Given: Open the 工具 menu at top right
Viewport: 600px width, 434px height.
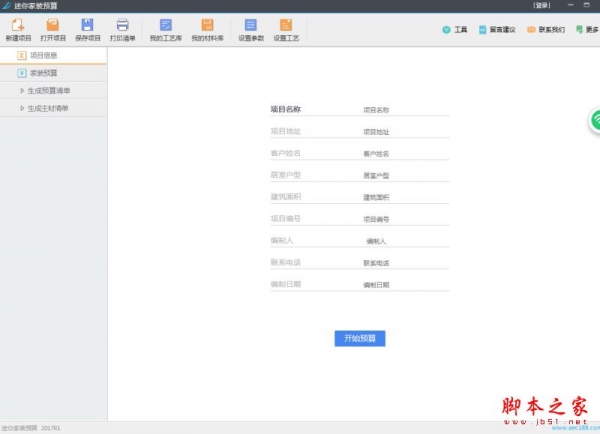Looking at the screenshot, I should coord(454,30).
